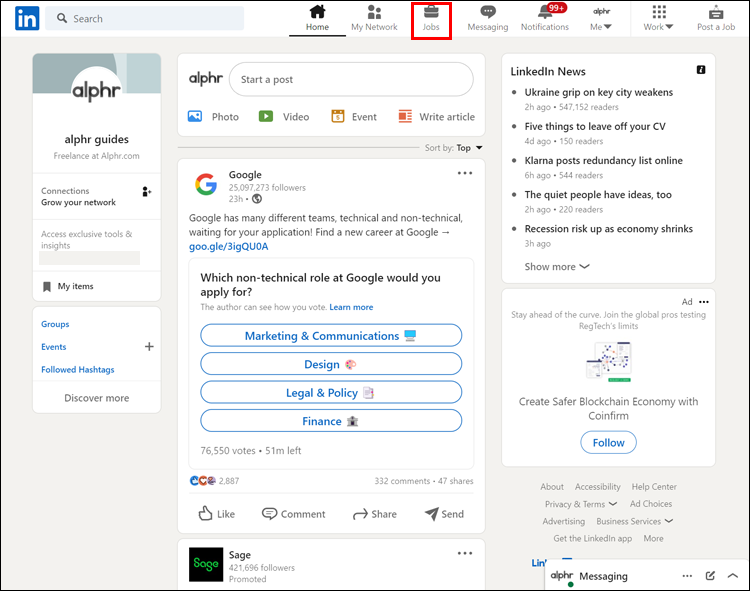Like the Google post
Screen dimensions: 750x591
(x=217, y=514)
